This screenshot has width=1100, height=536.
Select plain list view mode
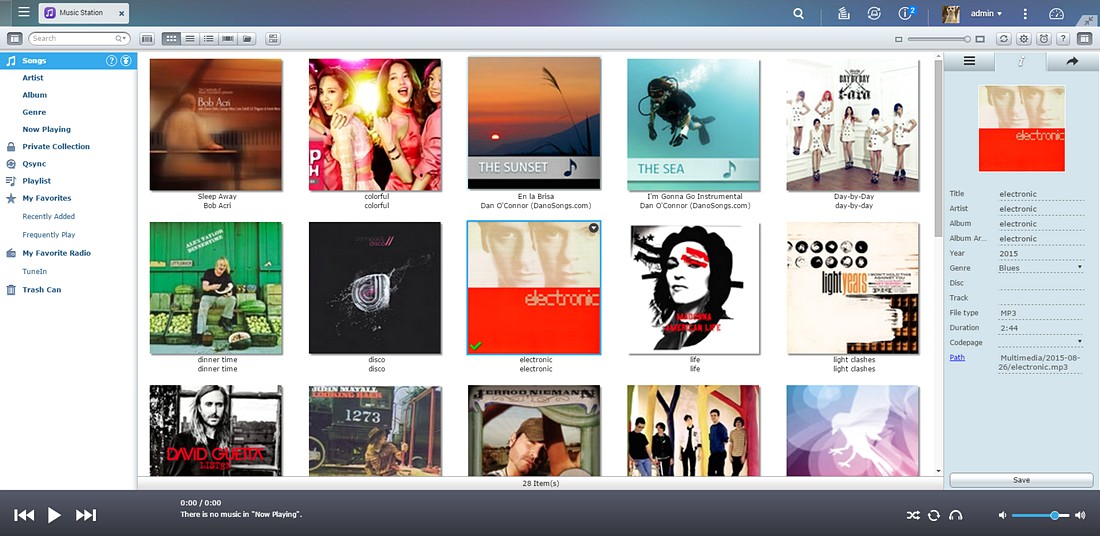click(190, 39)
